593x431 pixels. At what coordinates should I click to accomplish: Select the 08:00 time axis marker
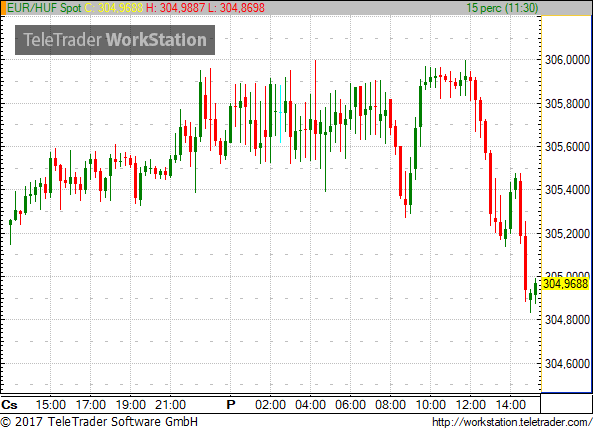pos(390,405)
